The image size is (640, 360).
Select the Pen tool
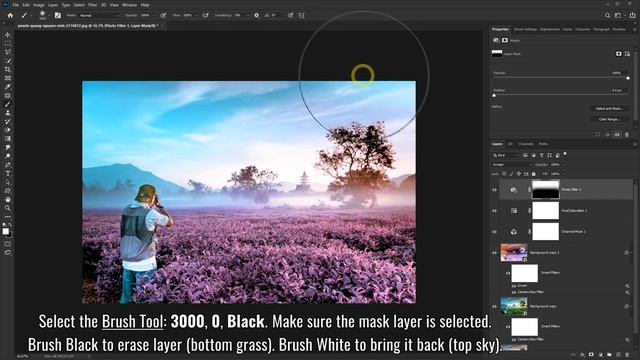click(x=7, y=165)
